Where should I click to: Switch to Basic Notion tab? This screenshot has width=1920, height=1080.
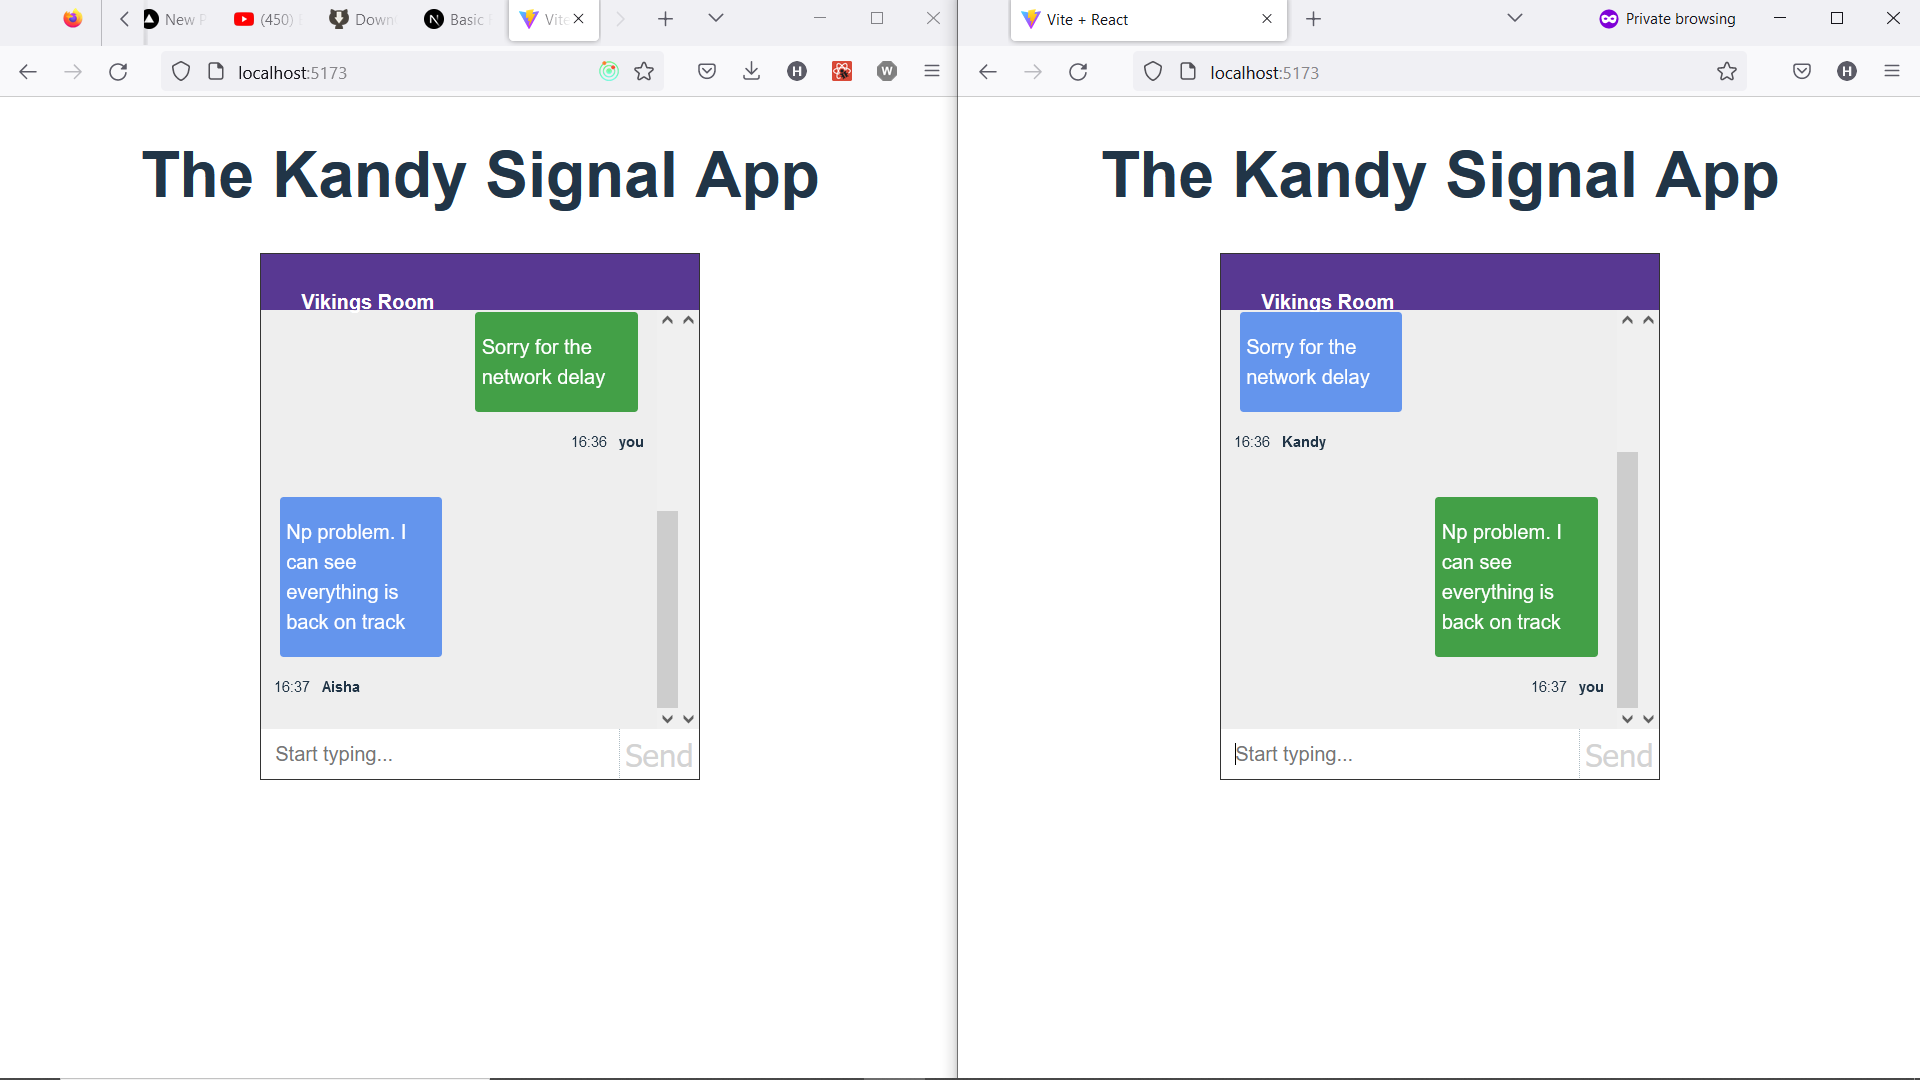[458, 19]
